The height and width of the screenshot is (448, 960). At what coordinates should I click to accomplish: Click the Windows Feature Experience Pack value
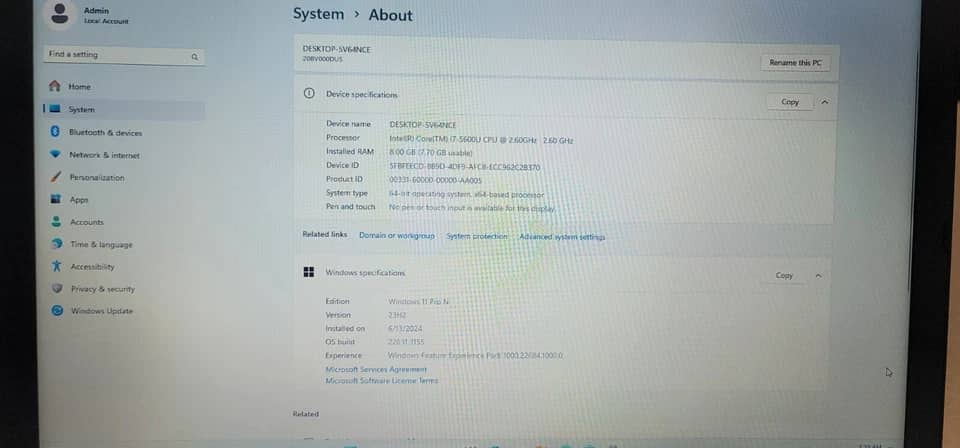point(476,355)
